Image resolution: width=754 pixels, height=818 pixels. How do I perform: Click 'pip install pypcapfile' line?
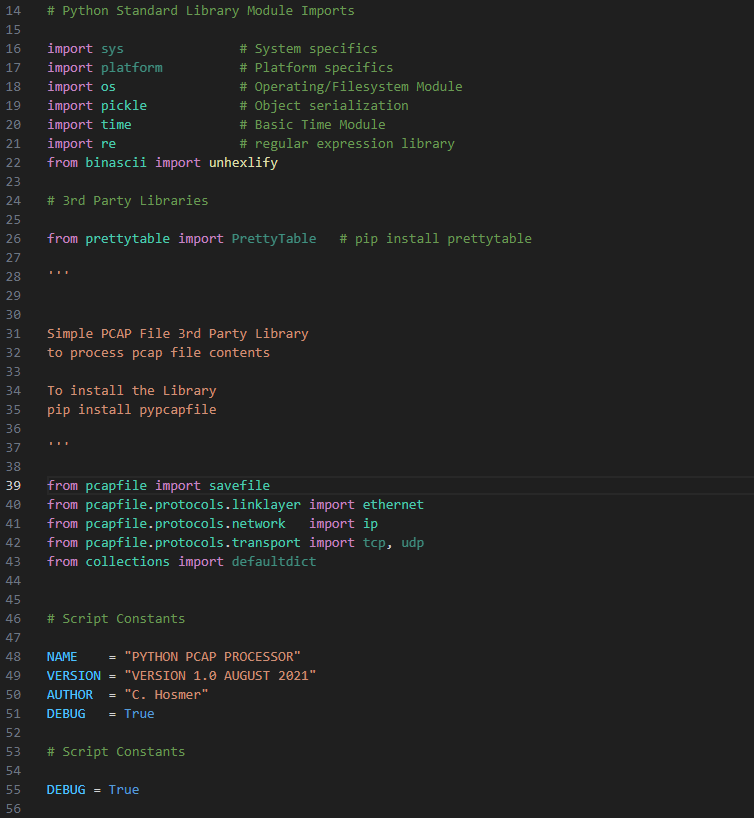click(131, 410)
